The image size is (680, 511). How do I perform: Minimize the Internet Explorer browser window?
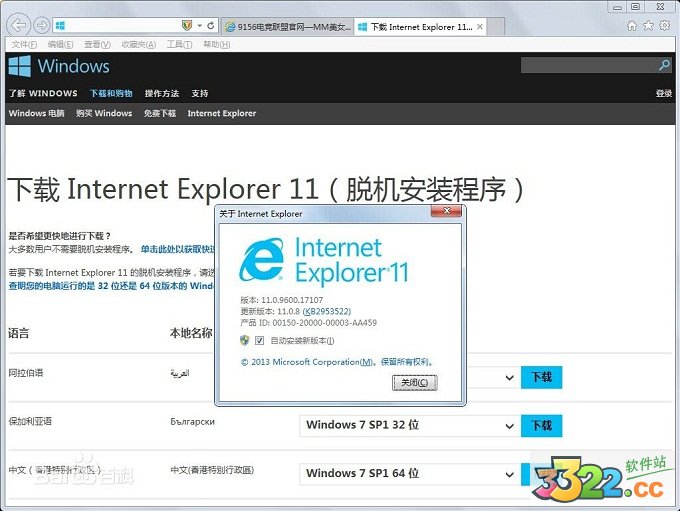[618, 7]
